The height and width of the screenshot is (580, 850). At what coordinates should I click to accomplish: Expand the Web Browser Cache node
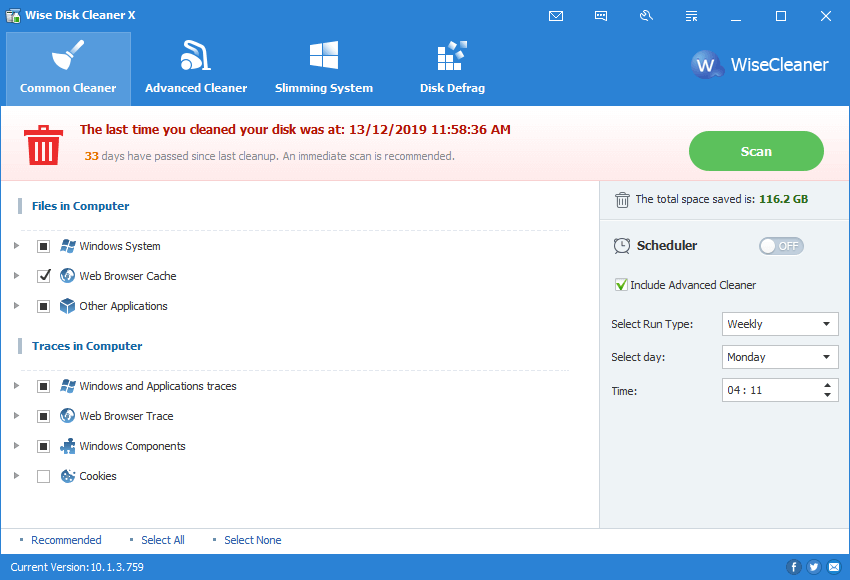coord(16,276)
